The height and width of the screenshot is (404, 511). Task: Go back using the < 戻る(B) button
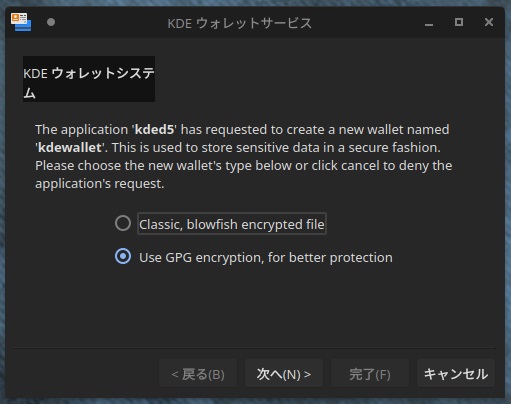pyautogui.click(x=198, y=373)
